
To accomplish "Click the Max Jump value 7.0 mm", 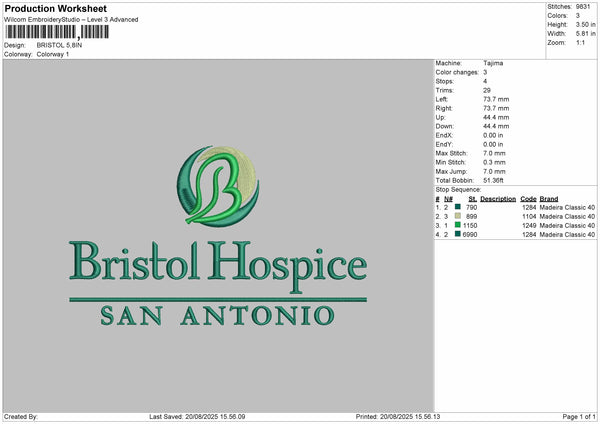I will click(x=494, y=171).
